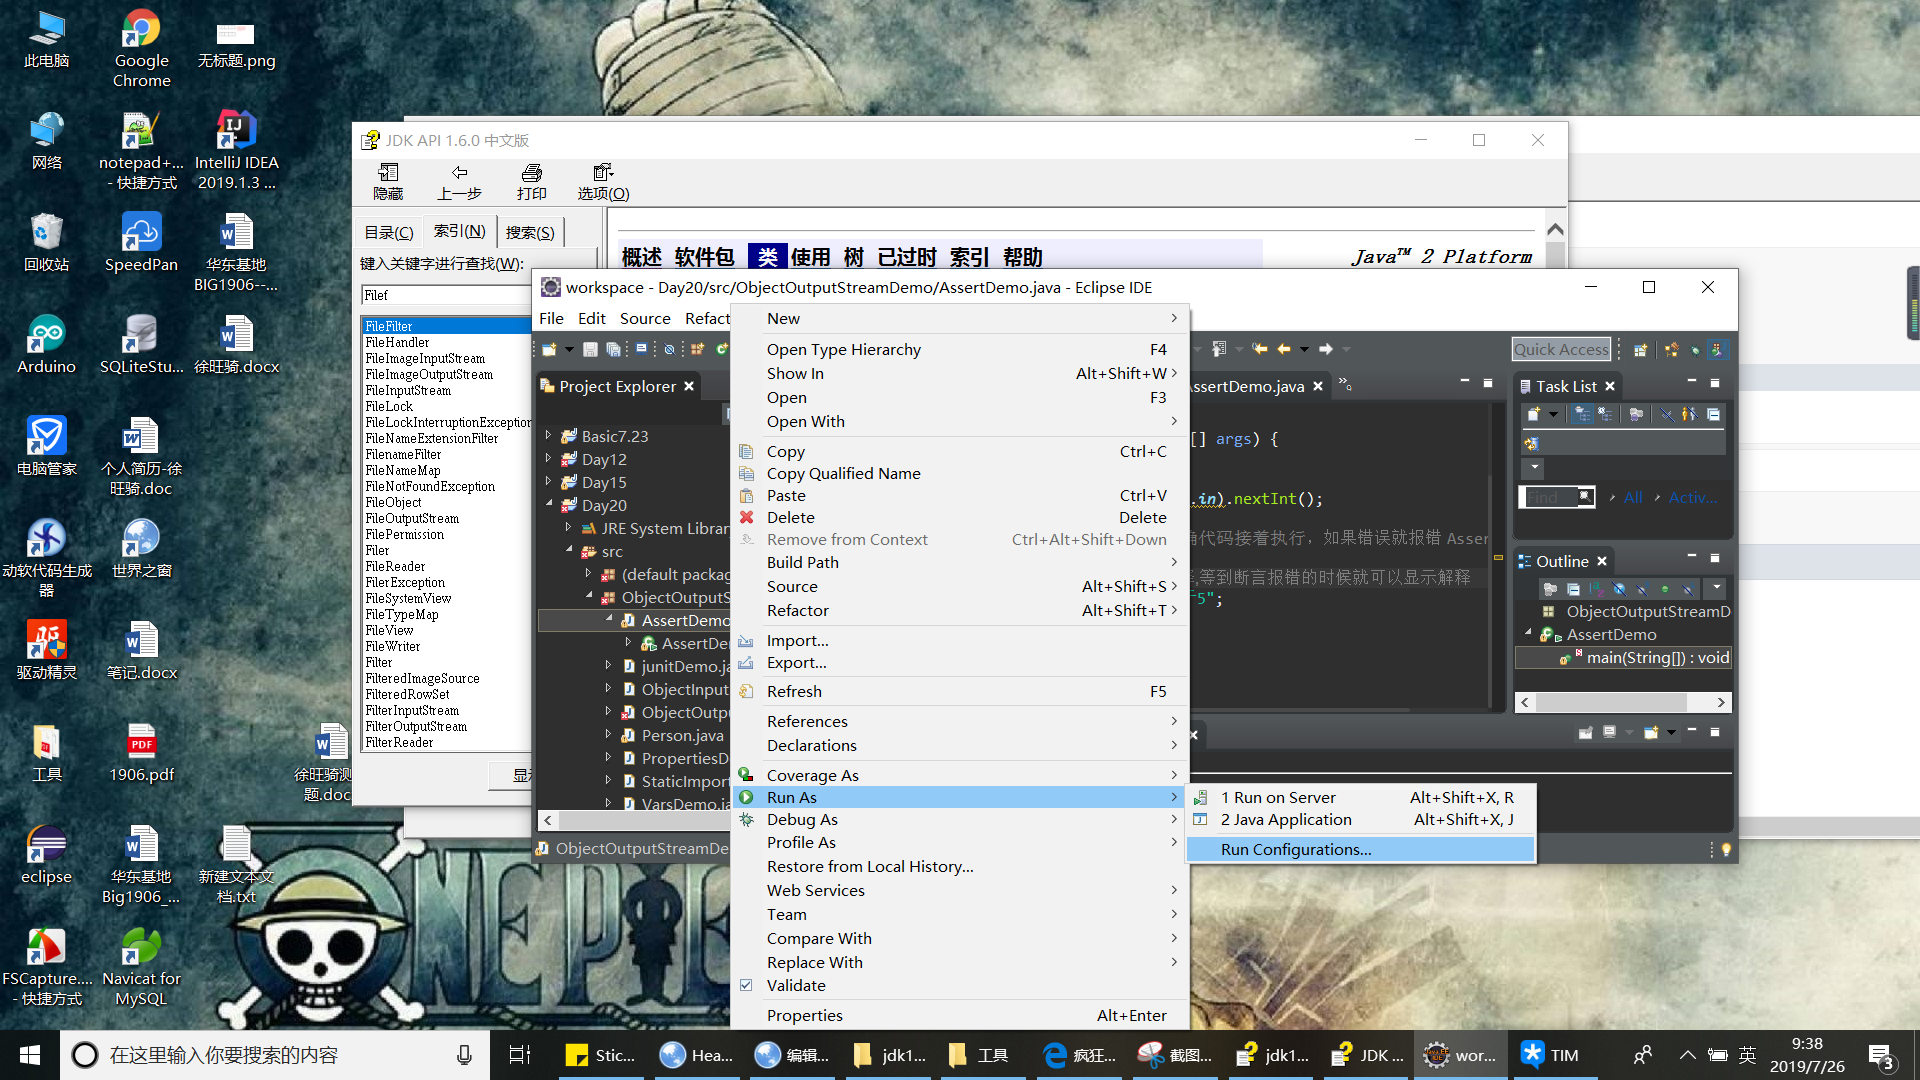This screenshot has height=1080, width=1920.
Task: Open the New Task dropdown arrow in Task List
Action: pyautogui.click(x=1553, y=414)
